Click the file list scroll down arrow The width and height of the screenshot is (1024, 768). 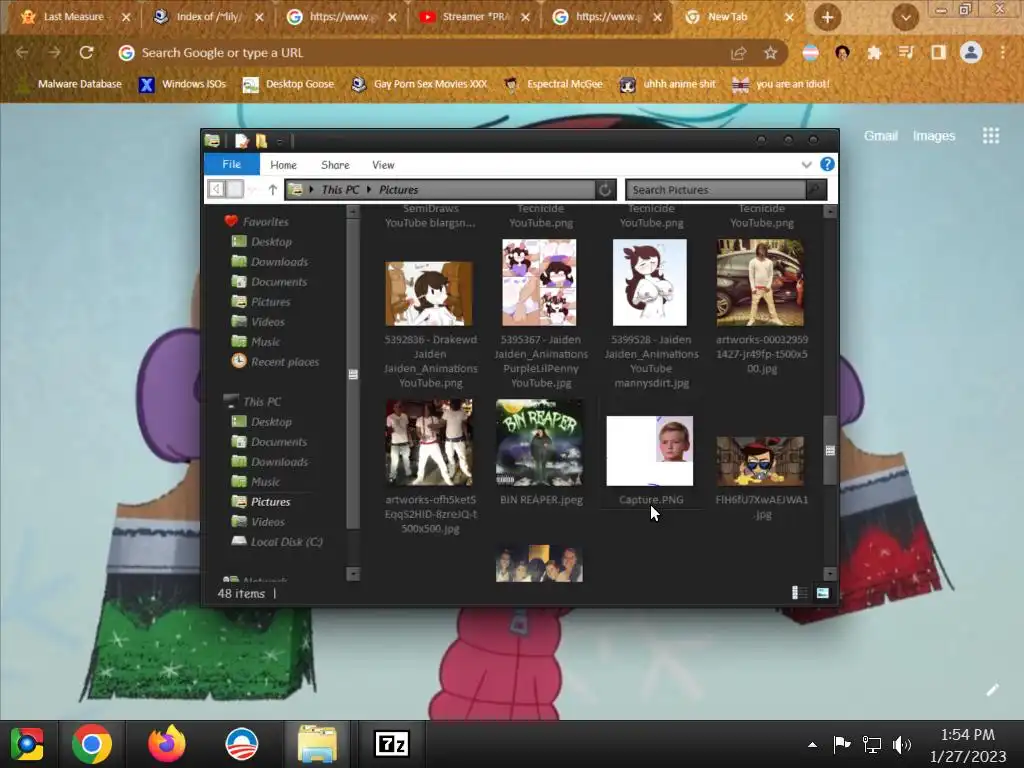(x=830, y=573)
